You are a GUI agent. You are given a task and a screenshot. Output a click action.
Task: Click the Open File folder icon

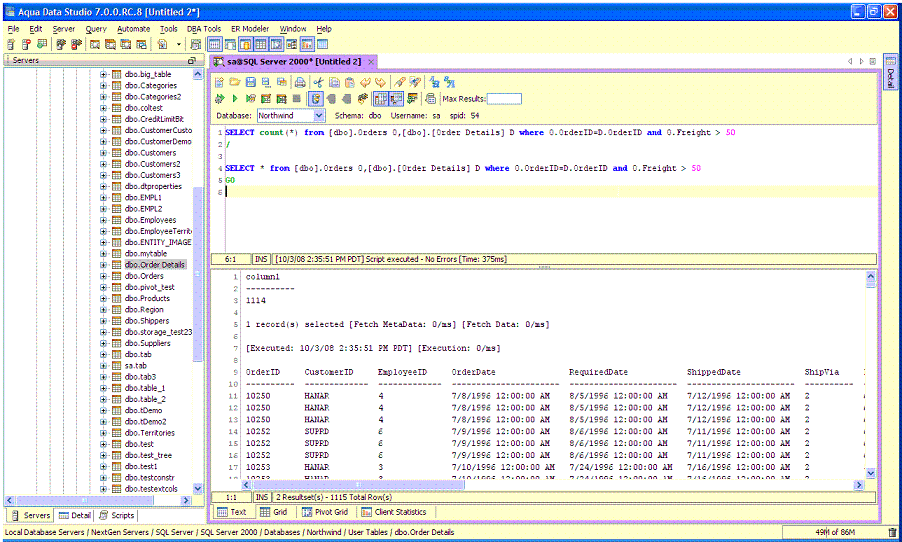click(235, 82)
